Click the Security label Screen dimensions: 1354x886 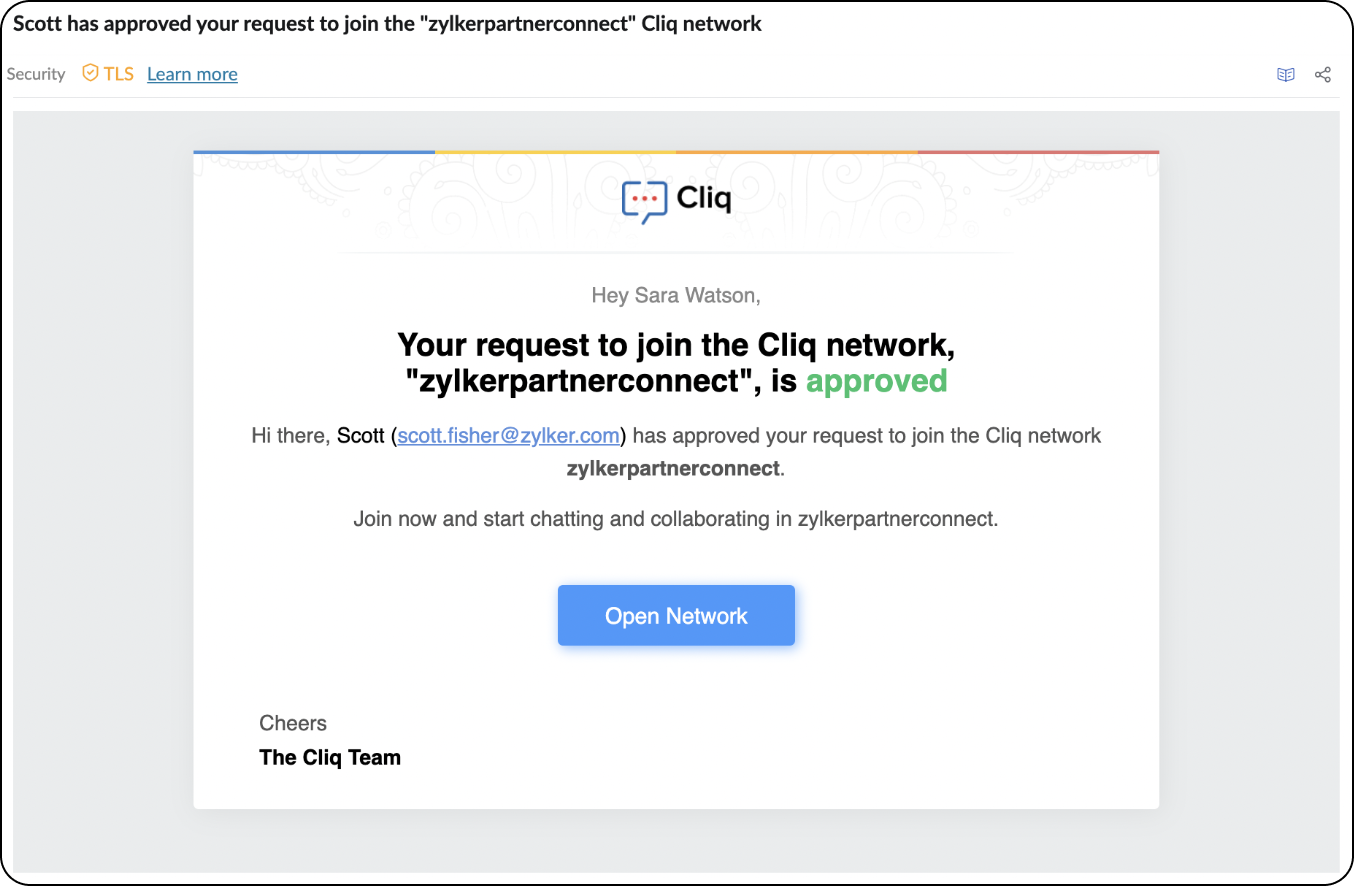[36, 74]
